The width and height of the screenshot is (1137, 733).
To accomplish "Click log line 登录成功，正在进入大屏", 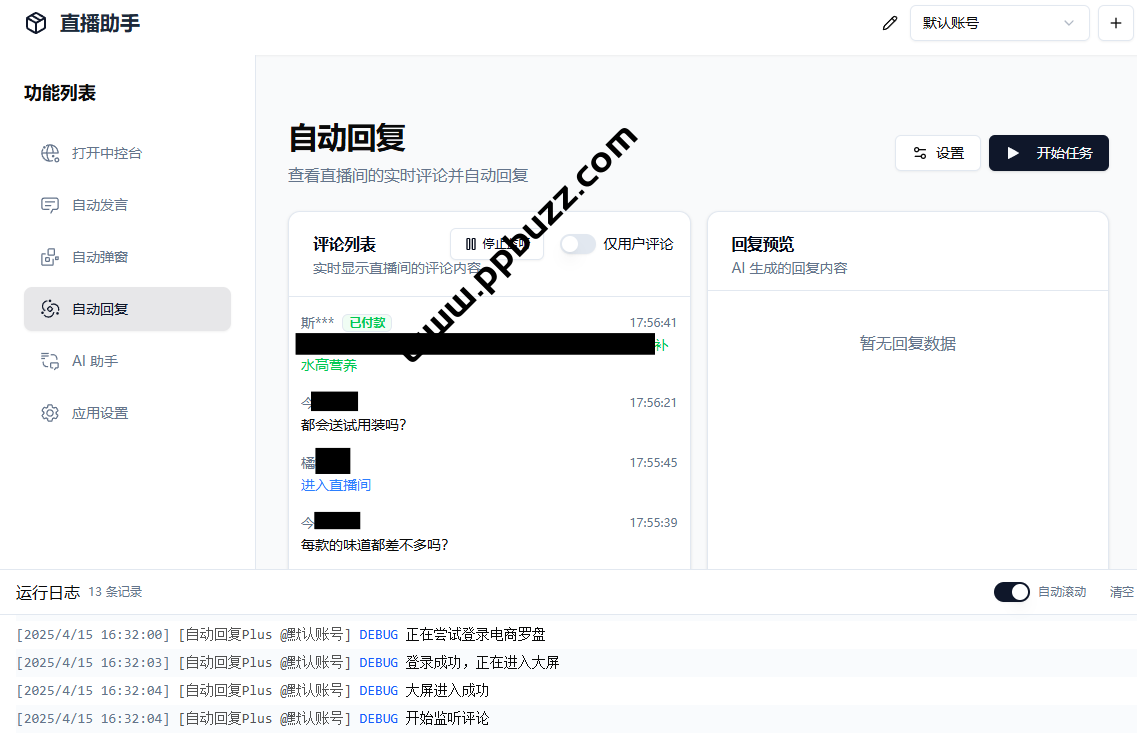I will coord(482,663).
